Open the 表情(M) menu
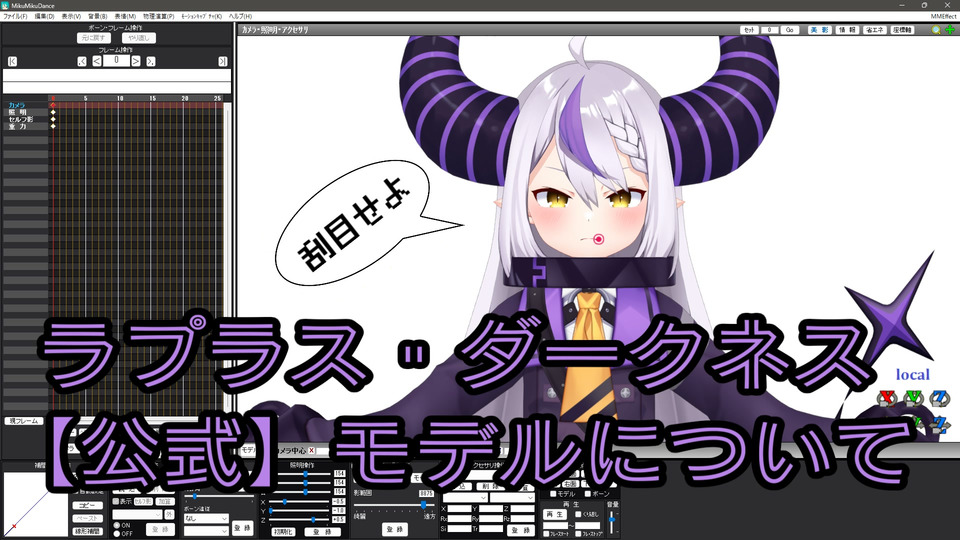 click(125, 17)
